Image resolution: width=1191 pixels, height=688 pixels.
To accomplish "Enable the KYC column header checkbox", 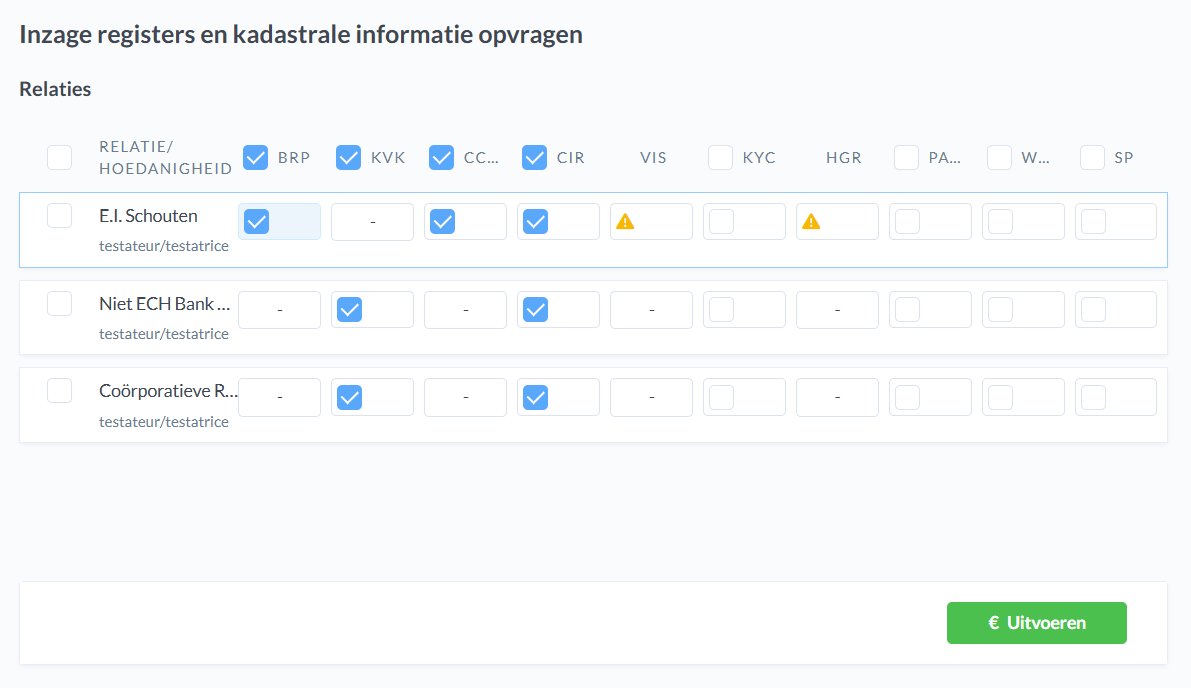I will tap(721, 157).
